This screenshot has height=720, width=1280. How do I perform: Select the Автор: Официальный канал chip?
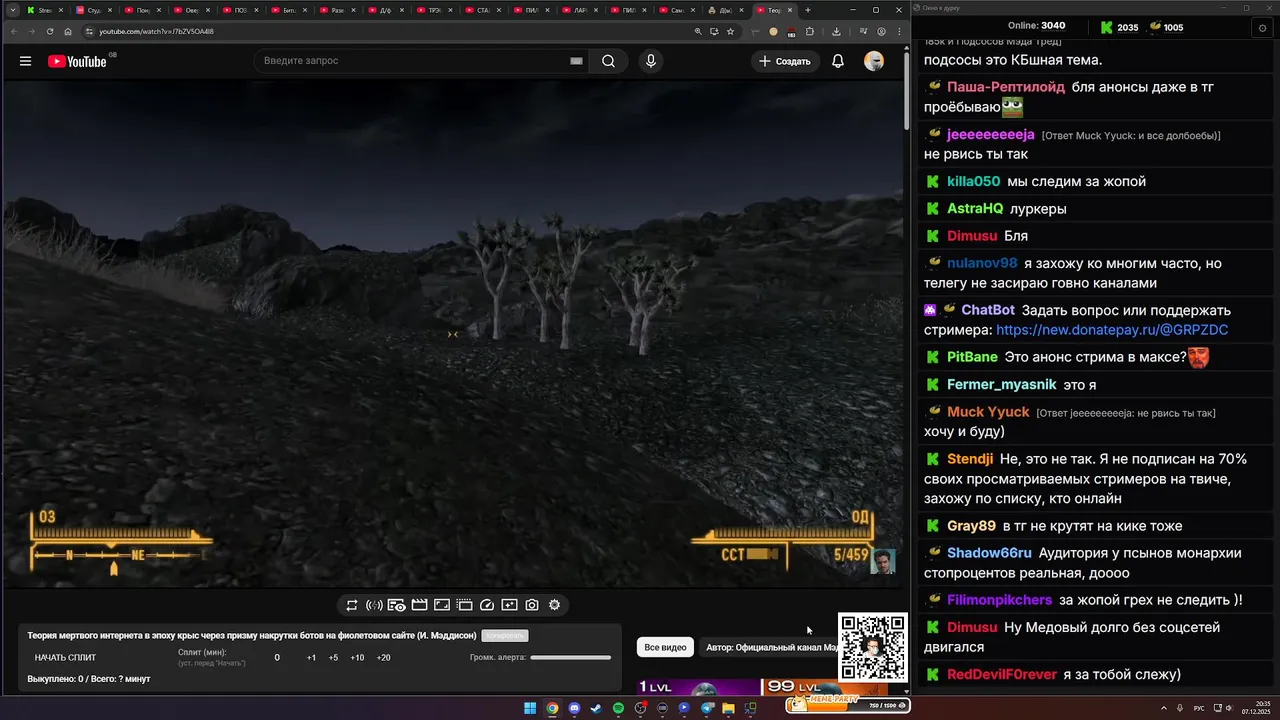click(770, 647)
